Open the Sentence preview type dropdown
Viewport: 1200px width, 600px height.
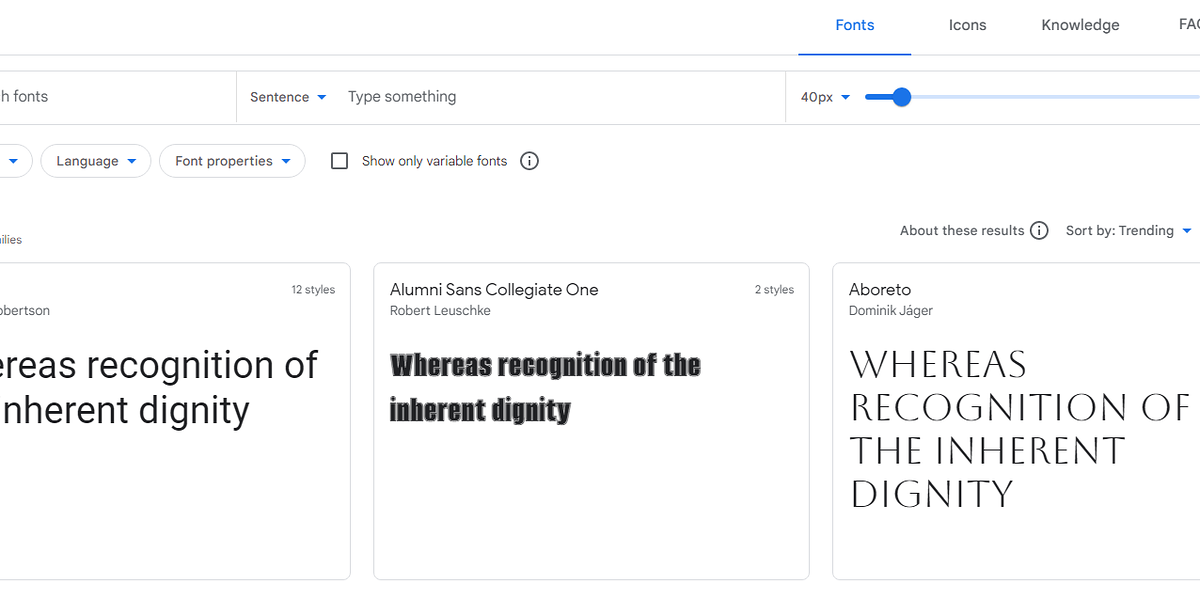[x=288, y=97]
